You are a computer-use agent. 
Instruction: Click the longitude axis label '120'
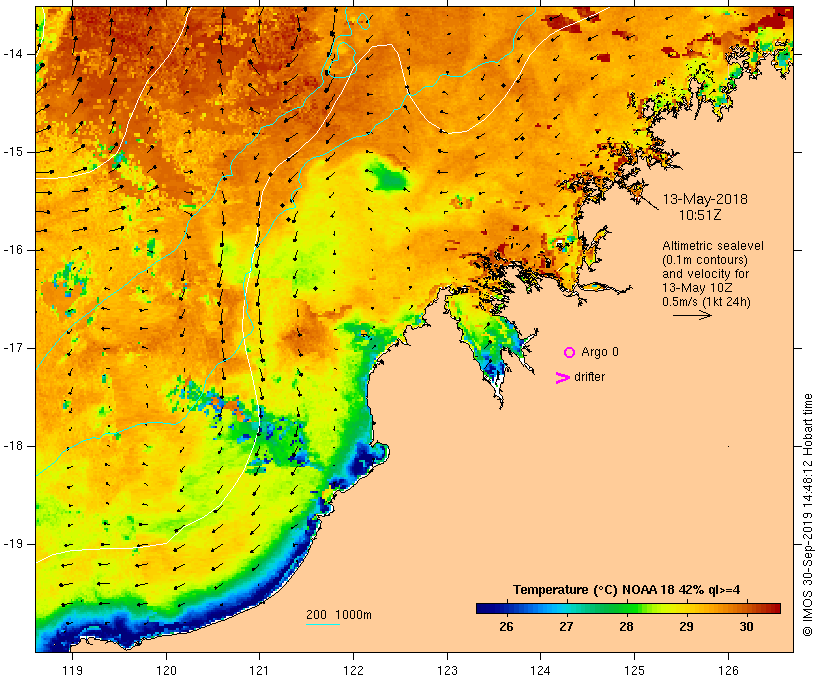(166, 671)
